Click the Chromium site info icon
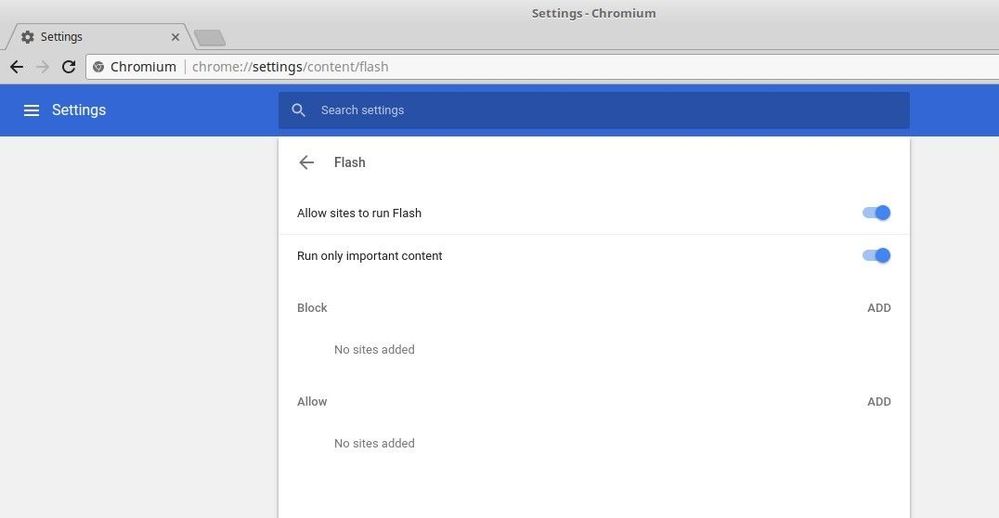This screenshot has width=999, height=518. [98, 67]
